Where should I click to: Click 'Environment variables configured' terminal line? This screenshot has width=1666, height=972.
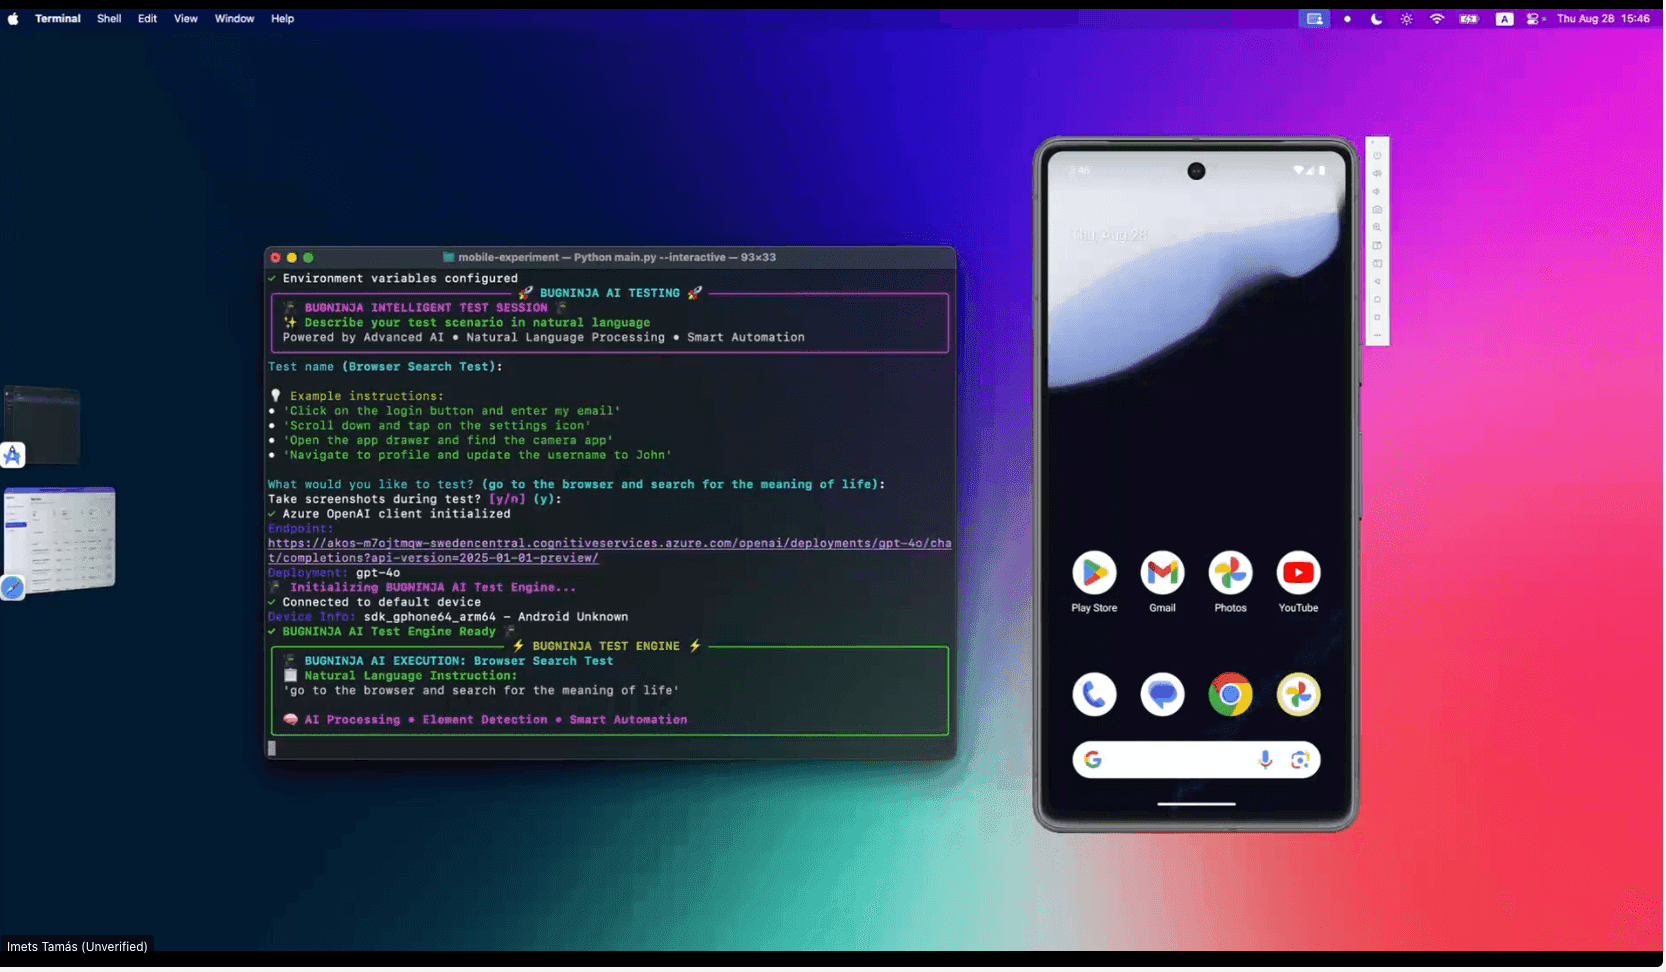401,279
